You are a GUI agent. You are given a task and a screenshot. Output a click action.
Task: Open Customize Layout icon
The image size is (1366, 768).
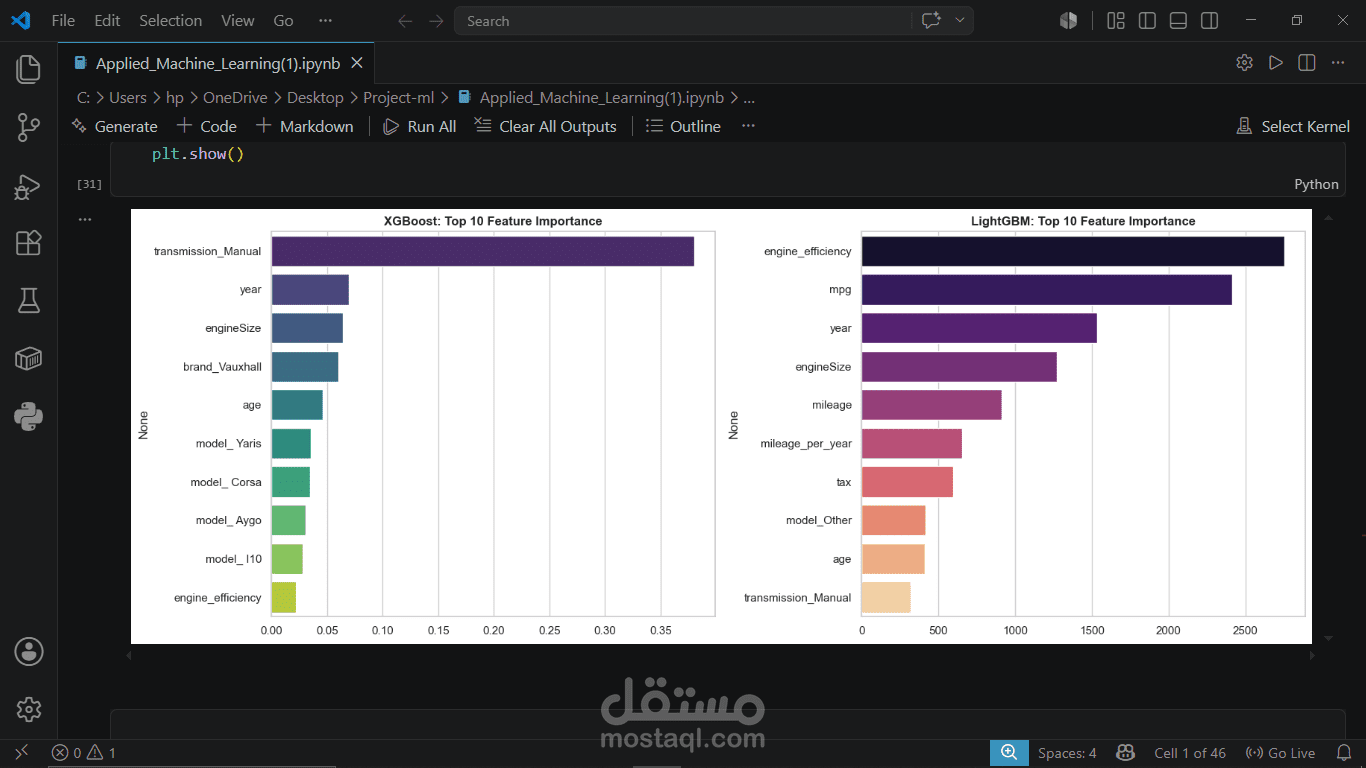(x=1116, y=20)
